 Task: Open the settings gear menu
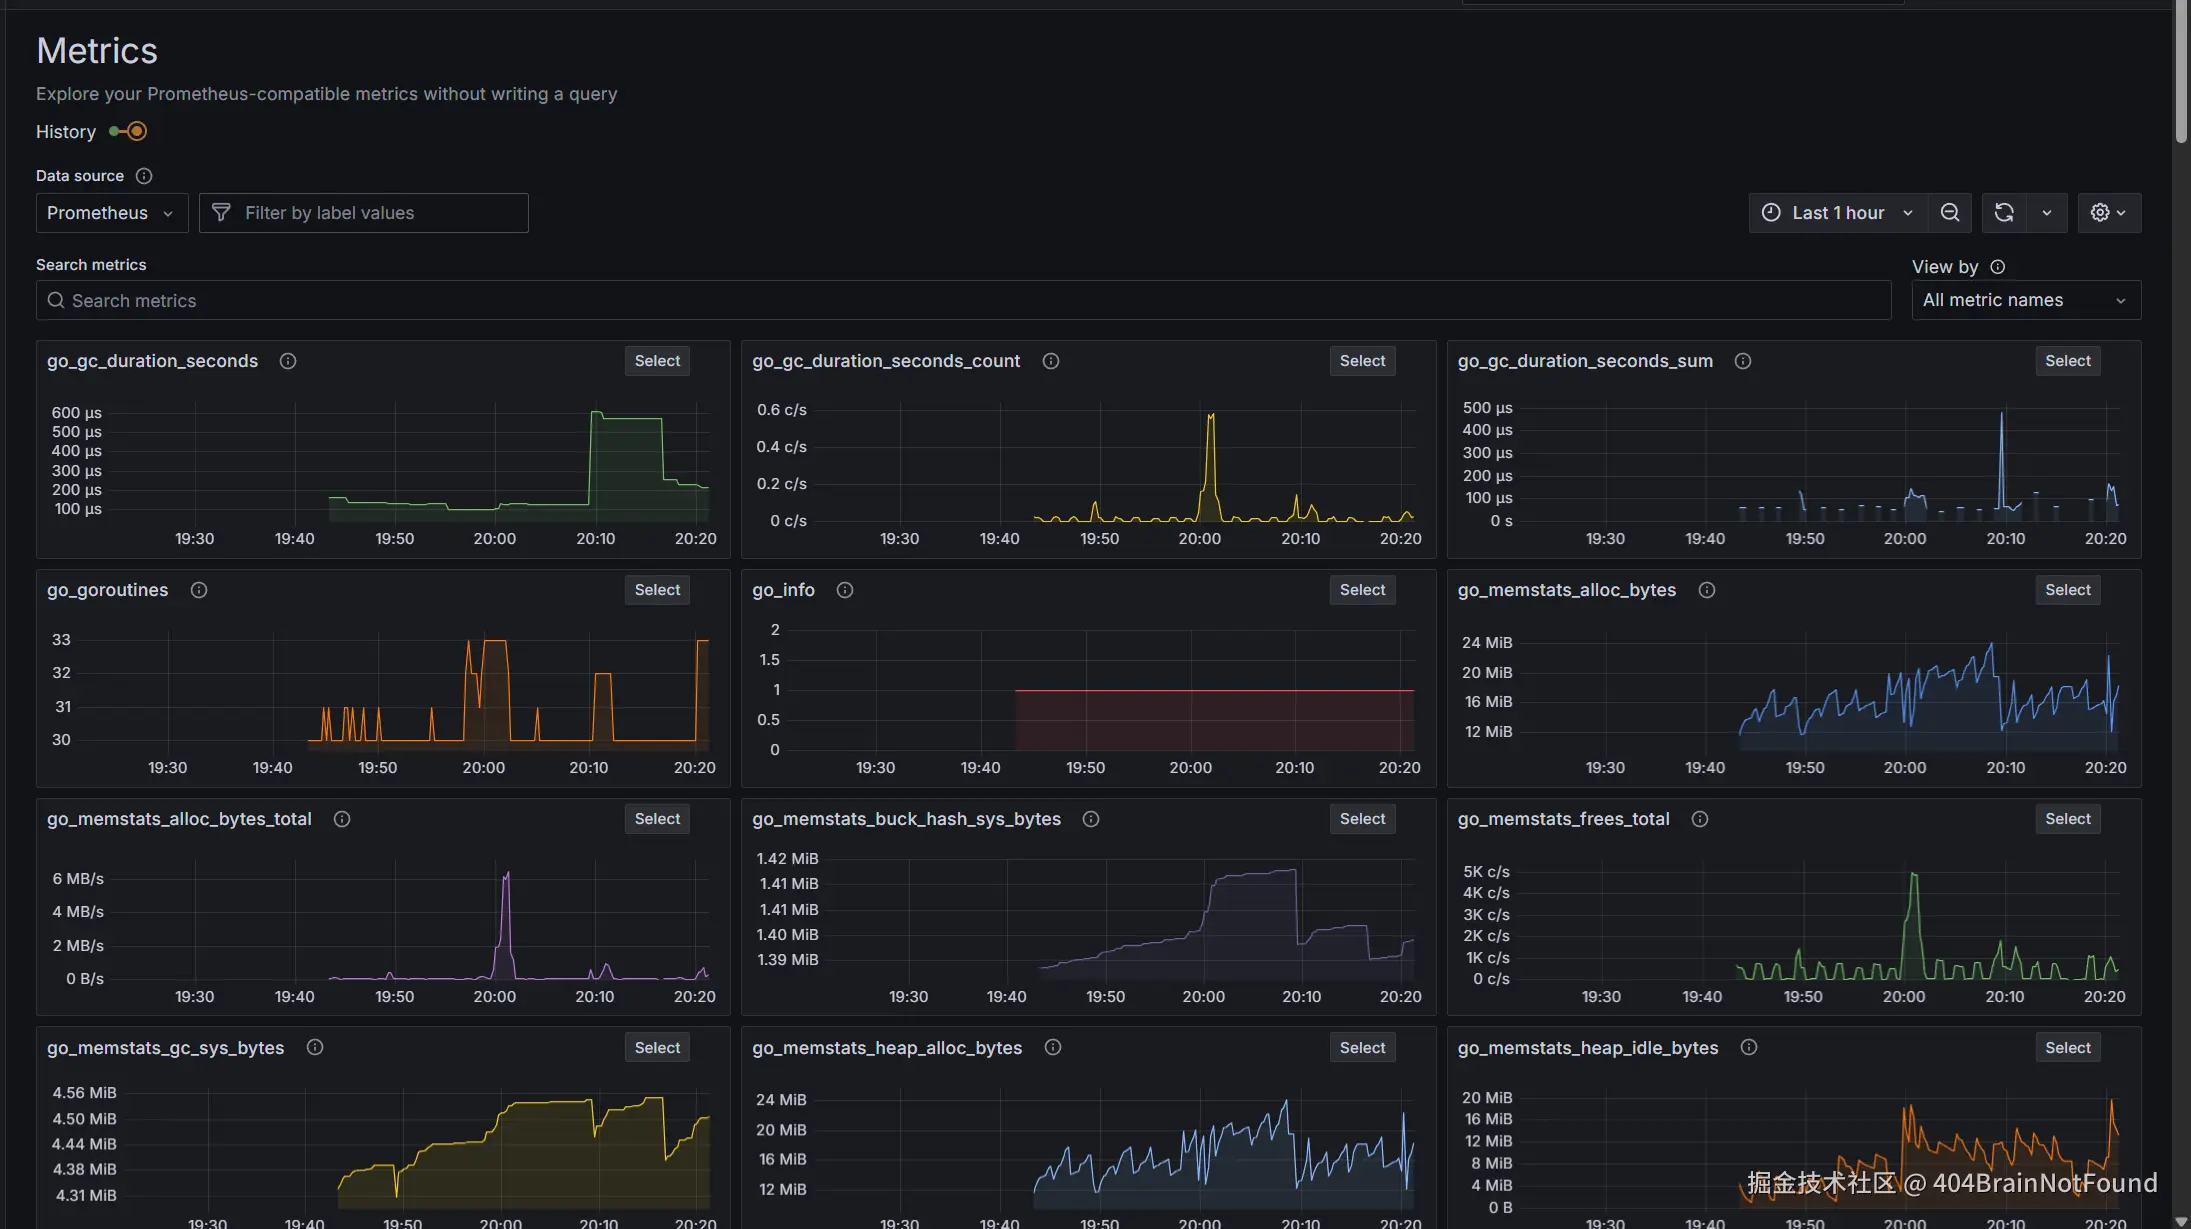coord(2108,213)
